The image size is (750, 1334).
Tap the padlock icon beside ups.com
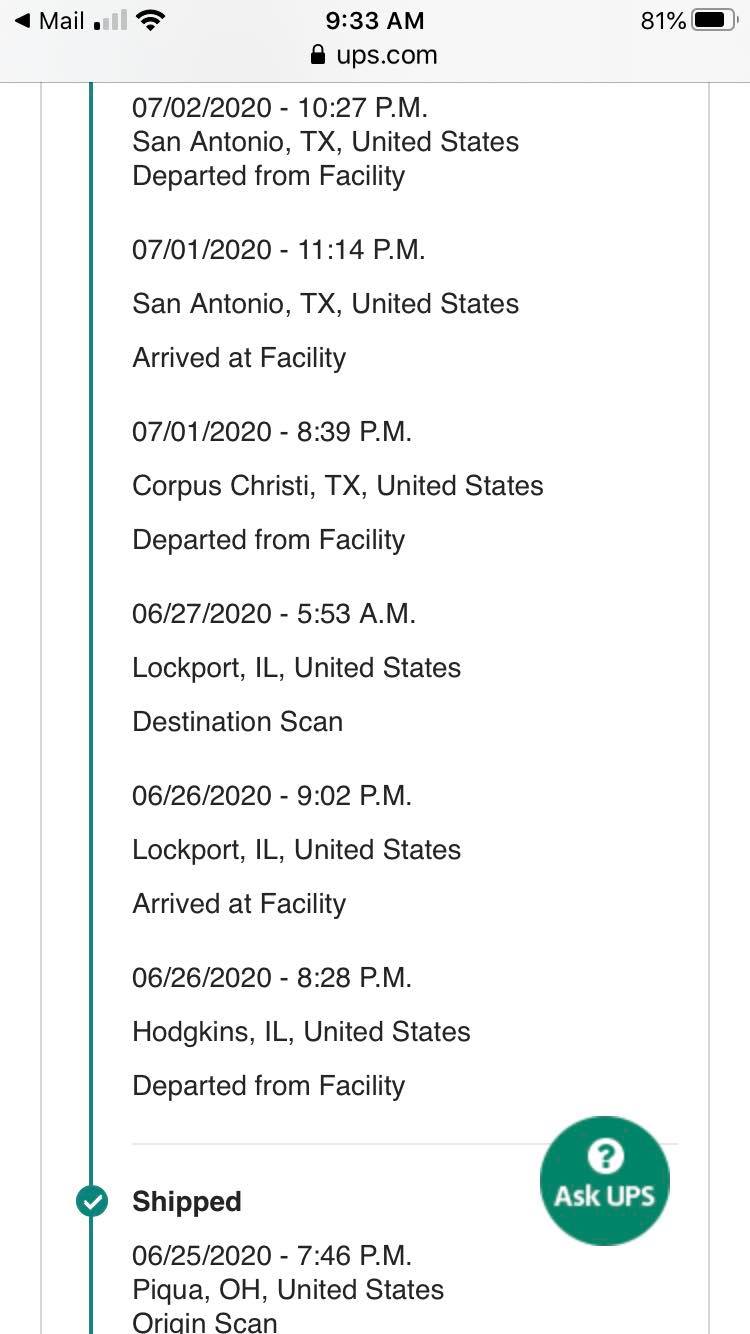tap(318, 55)
